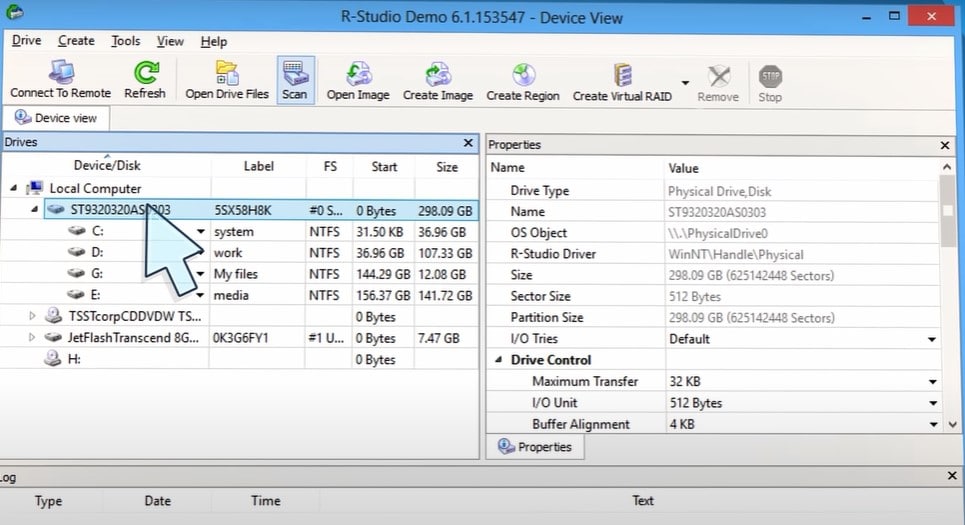The width and height of the screenshot is (965, 525).
Task: Sort drives by Start column header
Action: [384, 167]
